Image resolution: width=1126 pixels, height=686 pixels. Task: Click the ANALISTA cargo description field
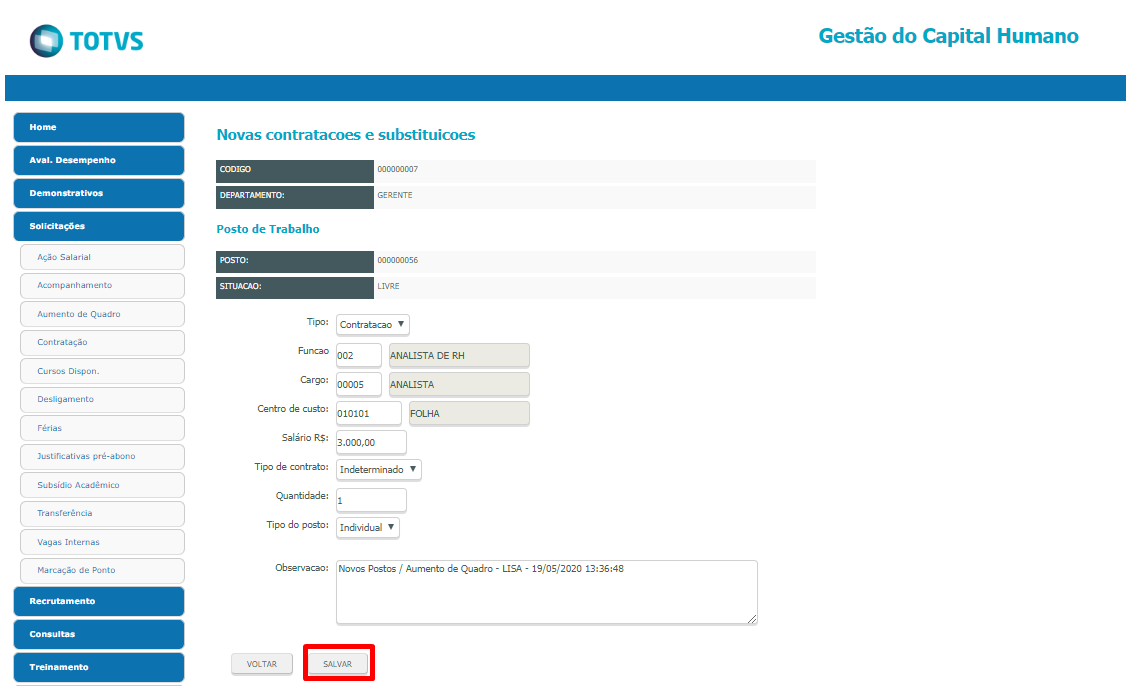[459, 384]
